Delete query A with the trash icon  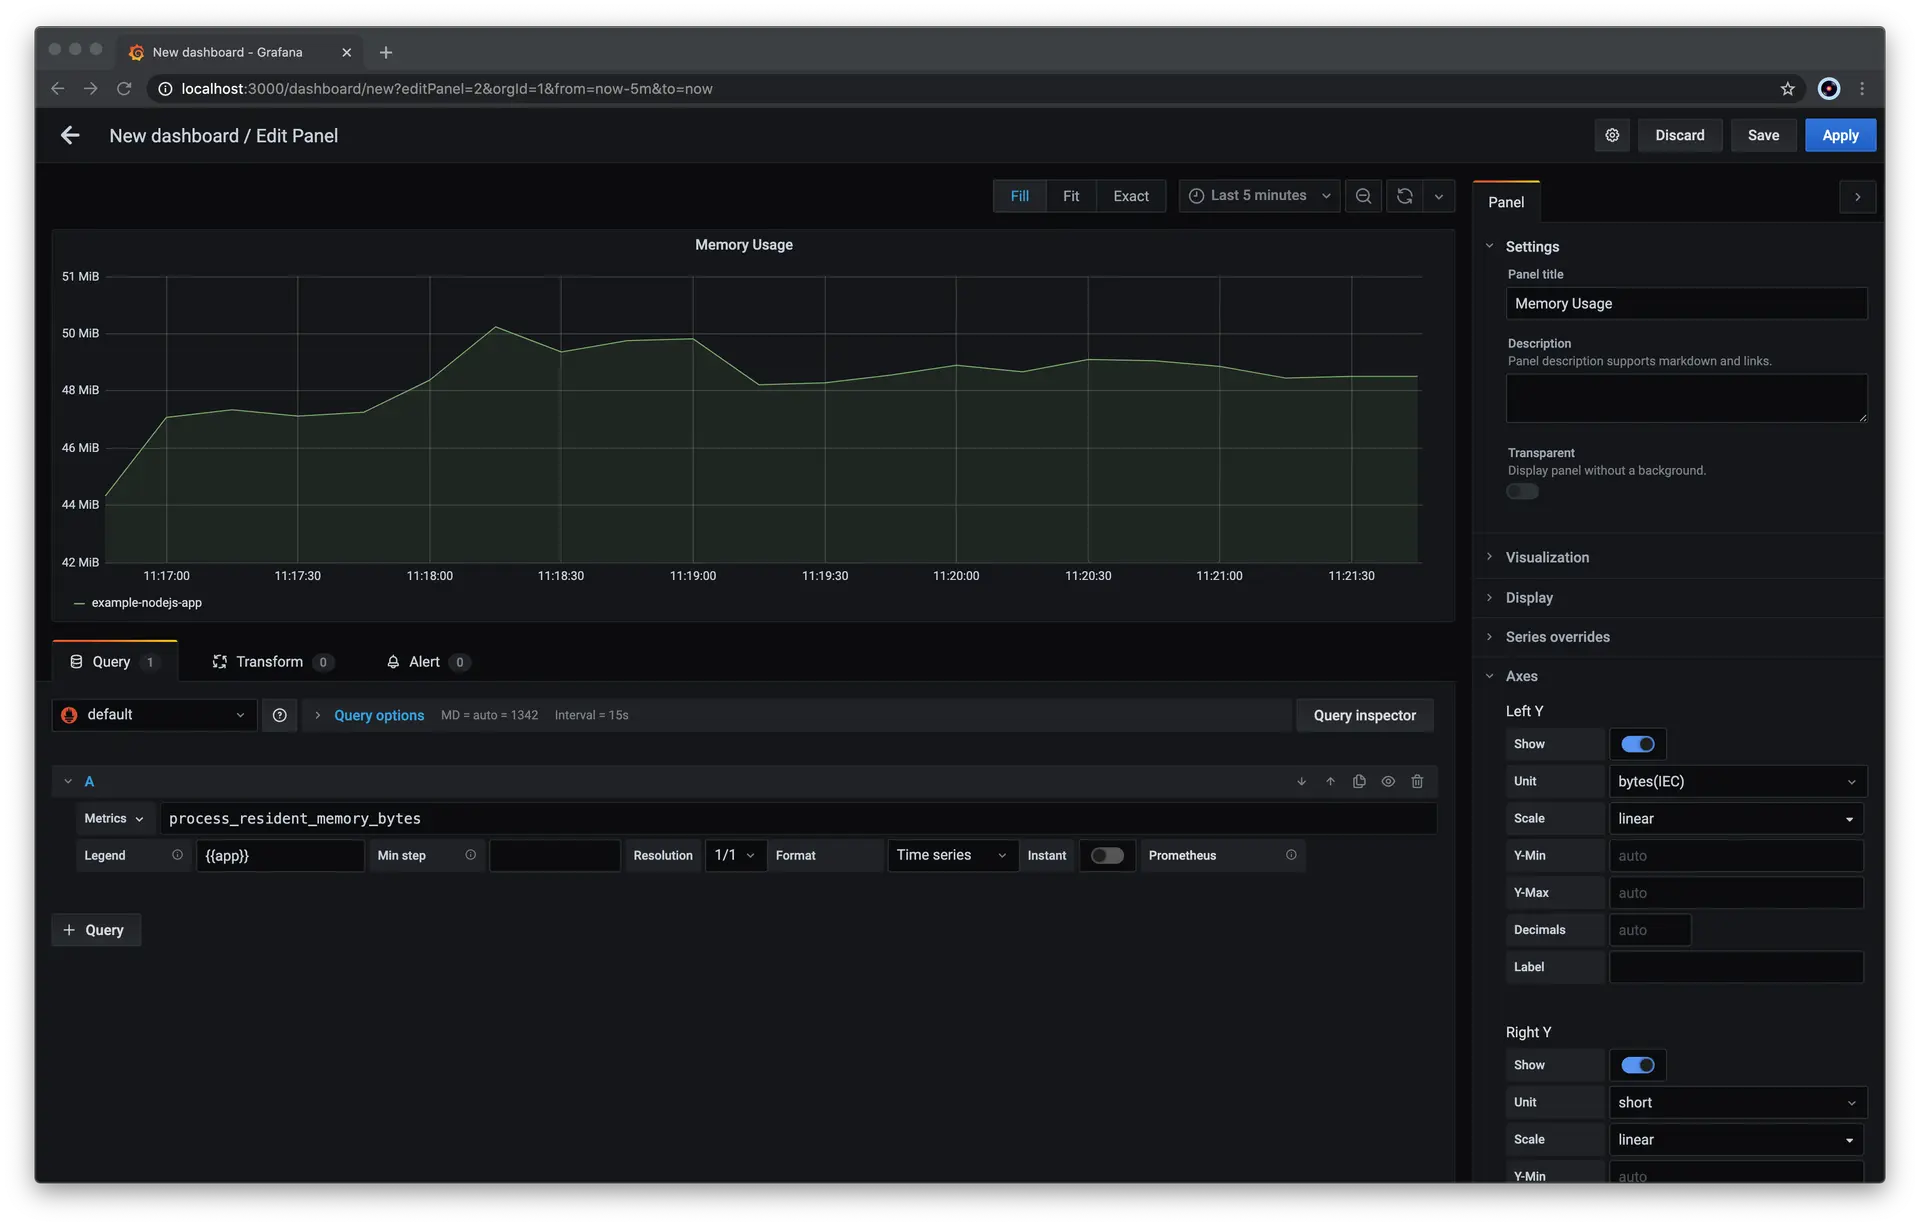1417,782
